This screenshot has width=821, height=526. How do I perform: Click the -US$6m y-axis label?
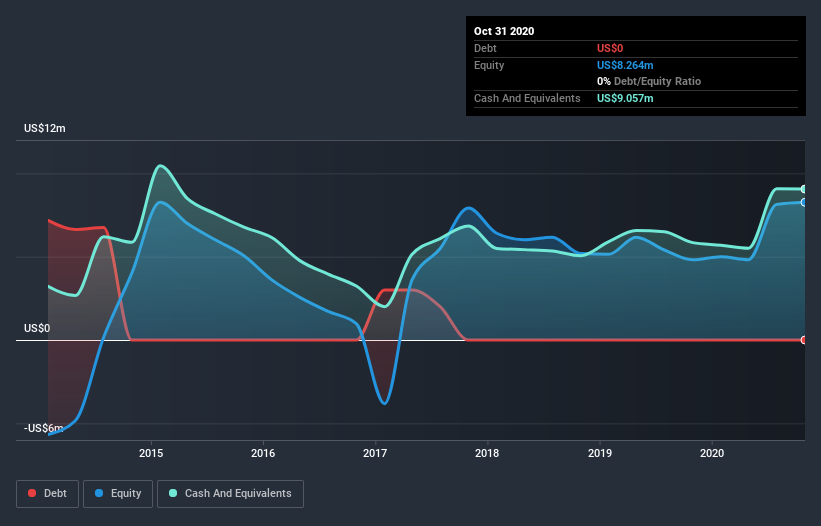pyautogui.click(x=43, y=428)
